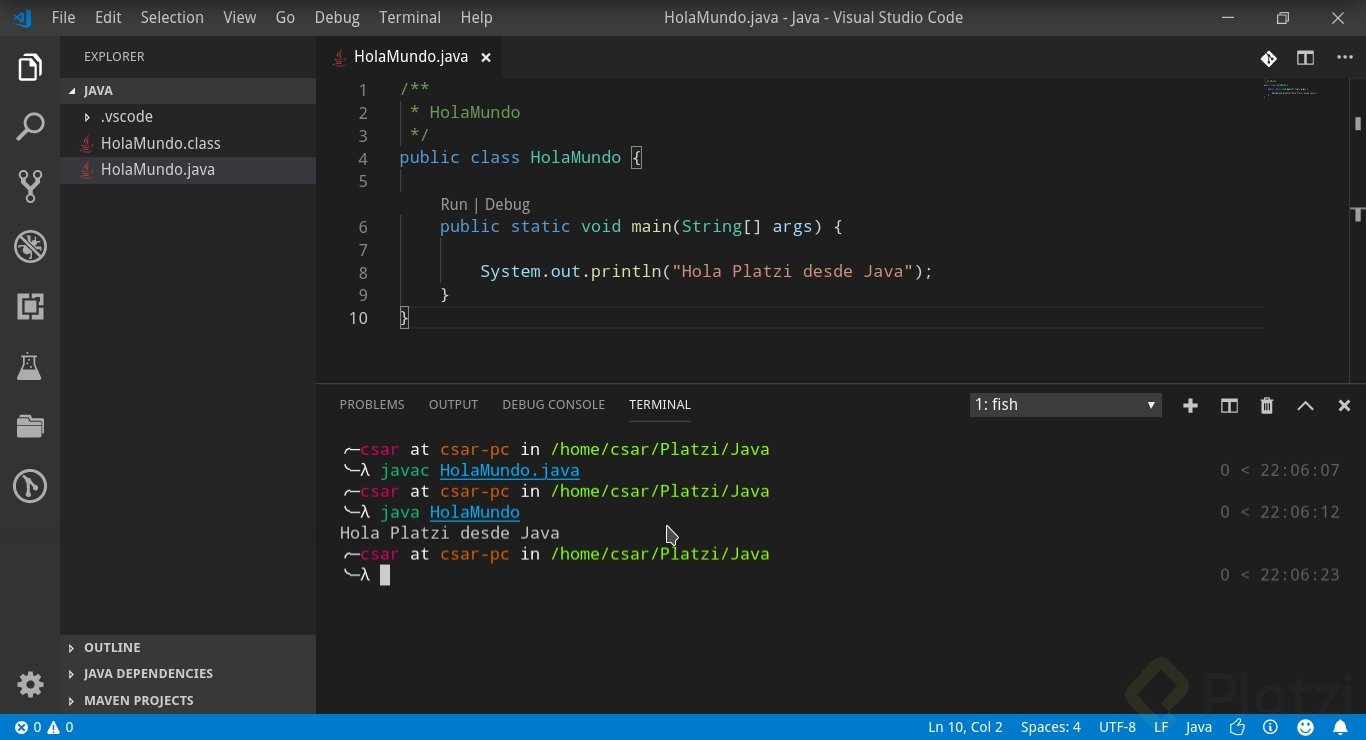Click the Run code lens above main
The height and width of the screenshot is (740, 1366).
pos(454,204)
